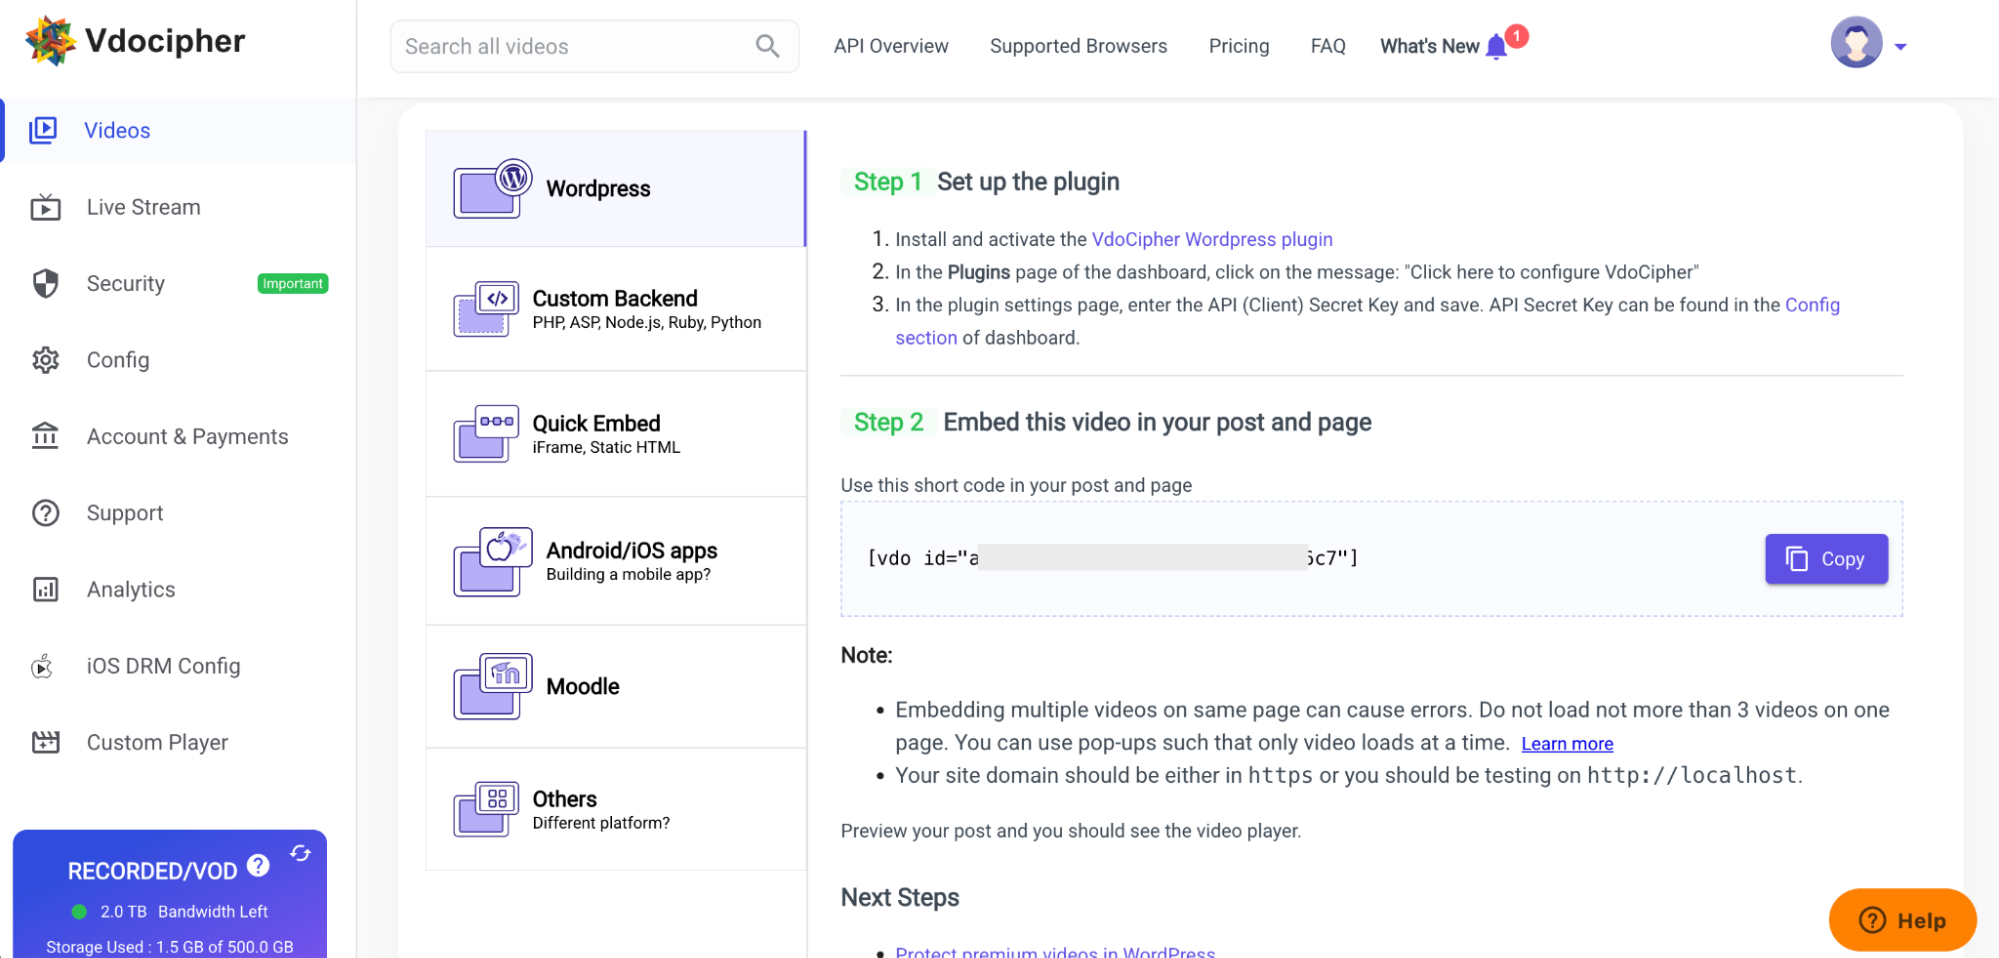Open the Videos section in sidebar
This screenshot has height=958, width=1999.
[x=116, y=130]
